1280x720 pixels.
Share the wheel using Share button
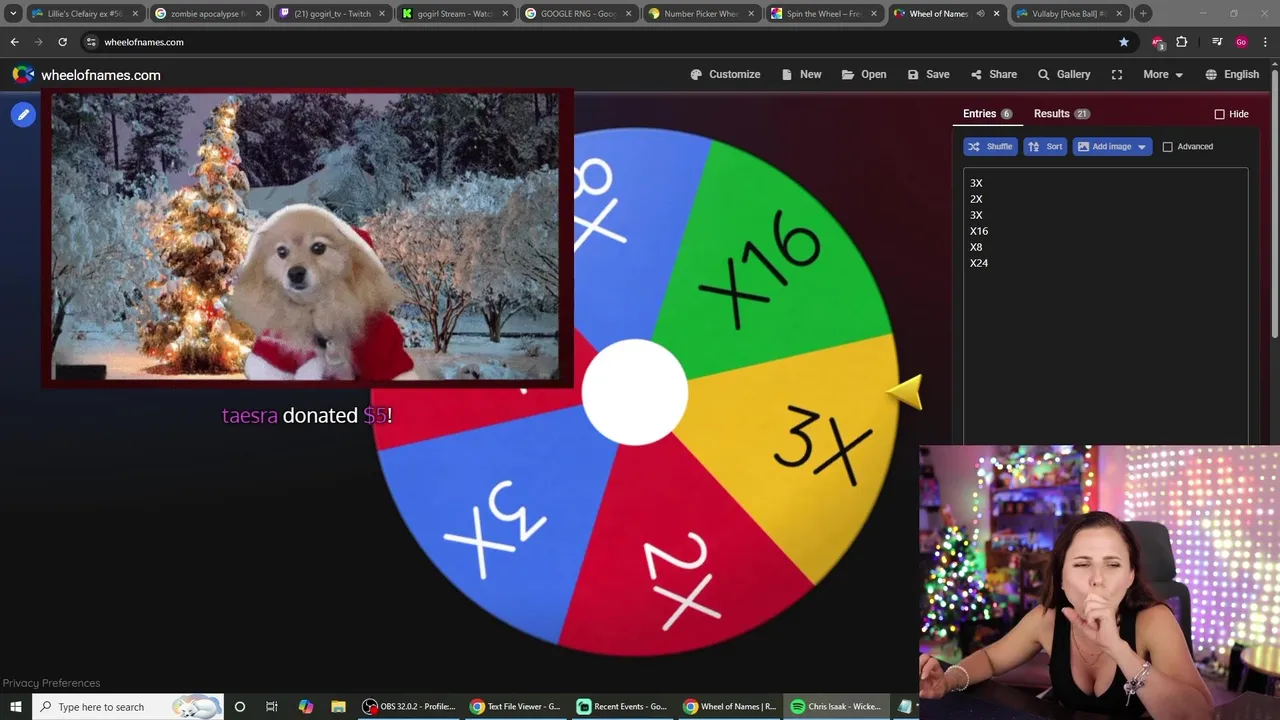[x=993, y=75]
